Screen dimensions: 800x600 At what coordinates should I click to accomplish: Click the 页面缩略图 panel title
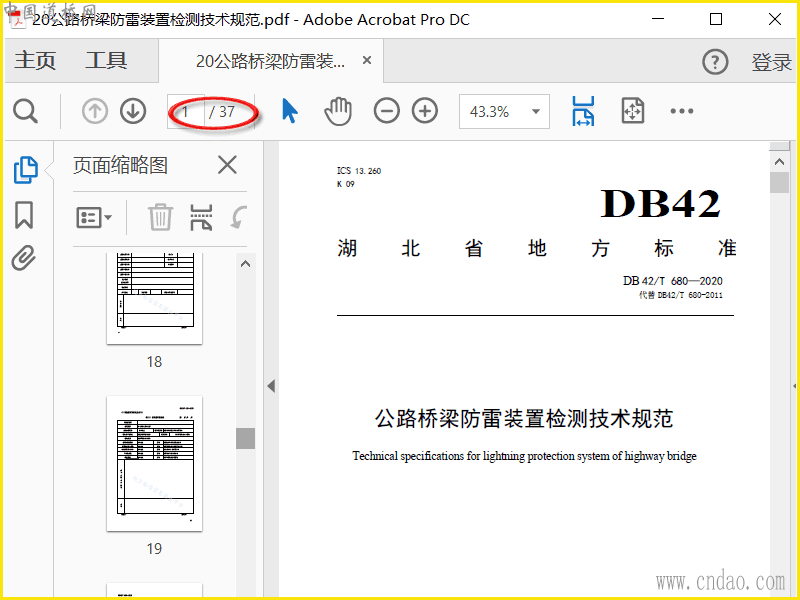point(120,165)
